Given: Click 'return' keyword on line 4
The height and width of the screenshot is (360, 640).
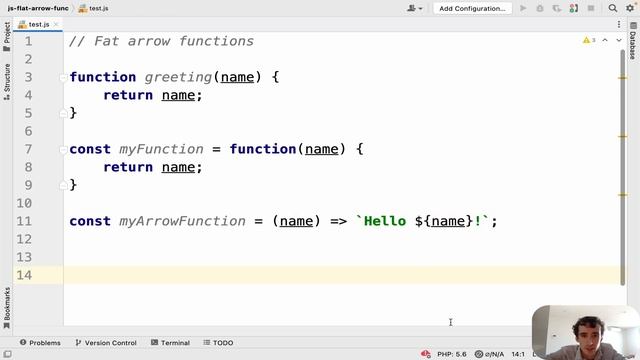Looking at the screenshot, I should pyautogui.click(x=128, y=95).
